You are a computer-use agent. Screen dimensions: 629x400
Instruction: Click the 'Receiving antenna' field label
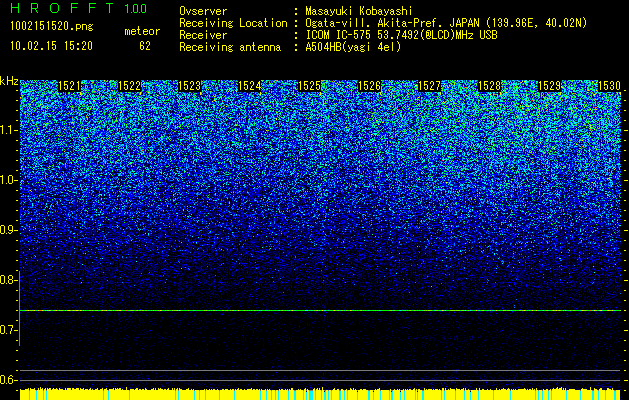(x=230, y=47)
